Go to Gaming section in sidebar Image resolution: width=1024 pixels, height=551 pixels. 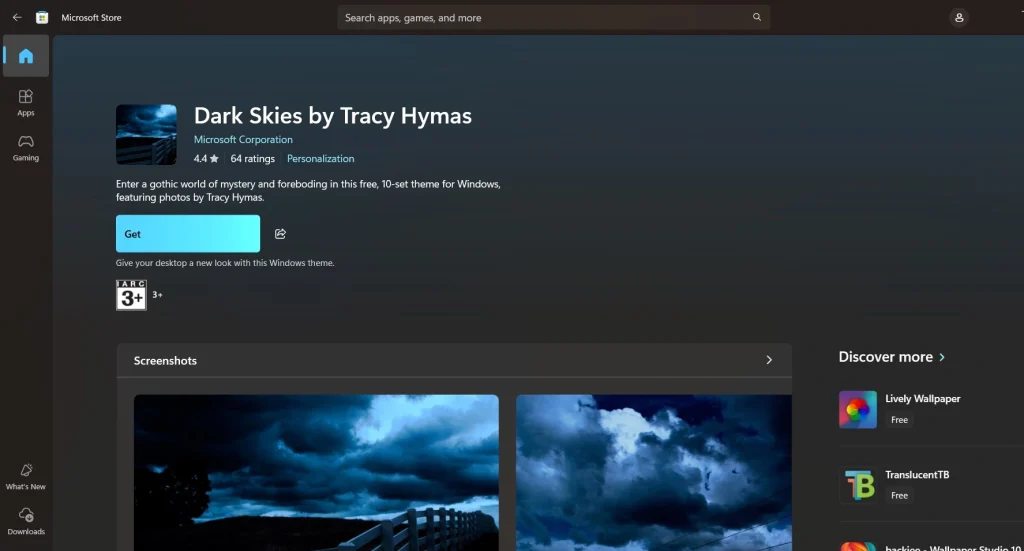26,147
